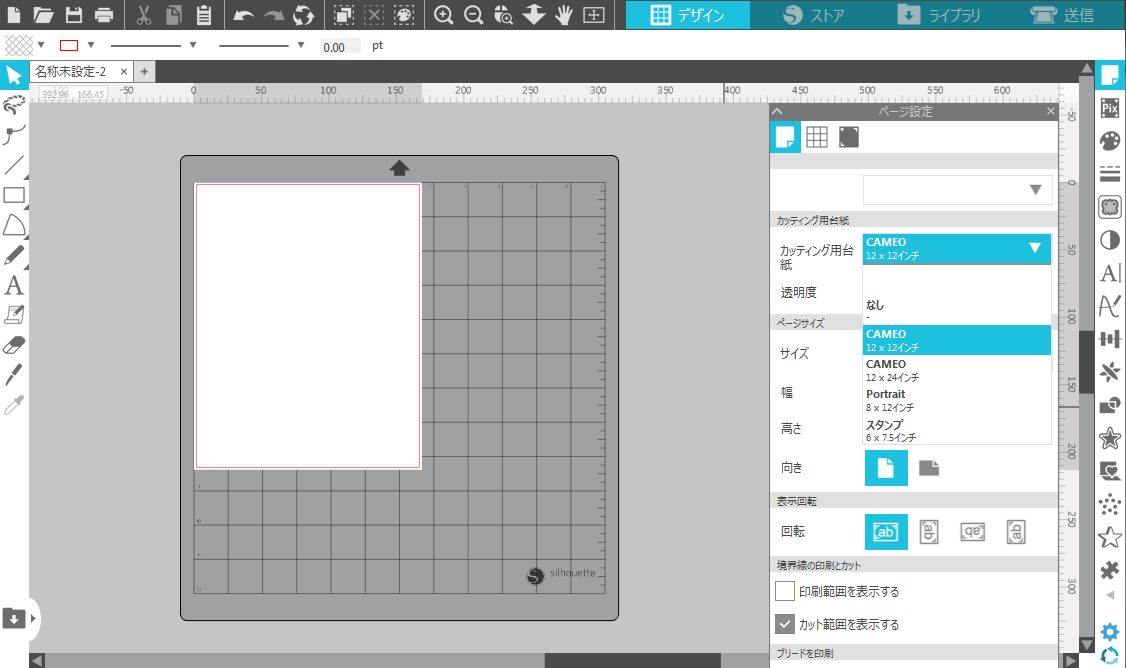Open the Pix panel in right sidebar

[1109, 108]
